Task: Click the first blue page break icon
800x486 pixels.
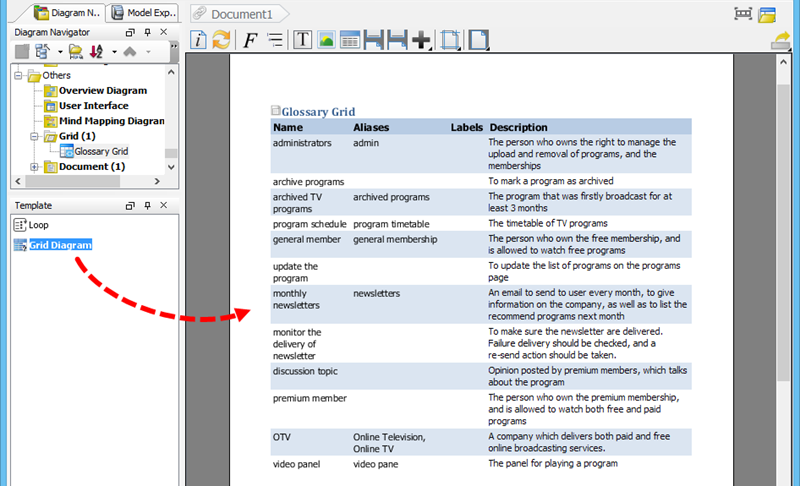Action: click(x=373, y=40)
